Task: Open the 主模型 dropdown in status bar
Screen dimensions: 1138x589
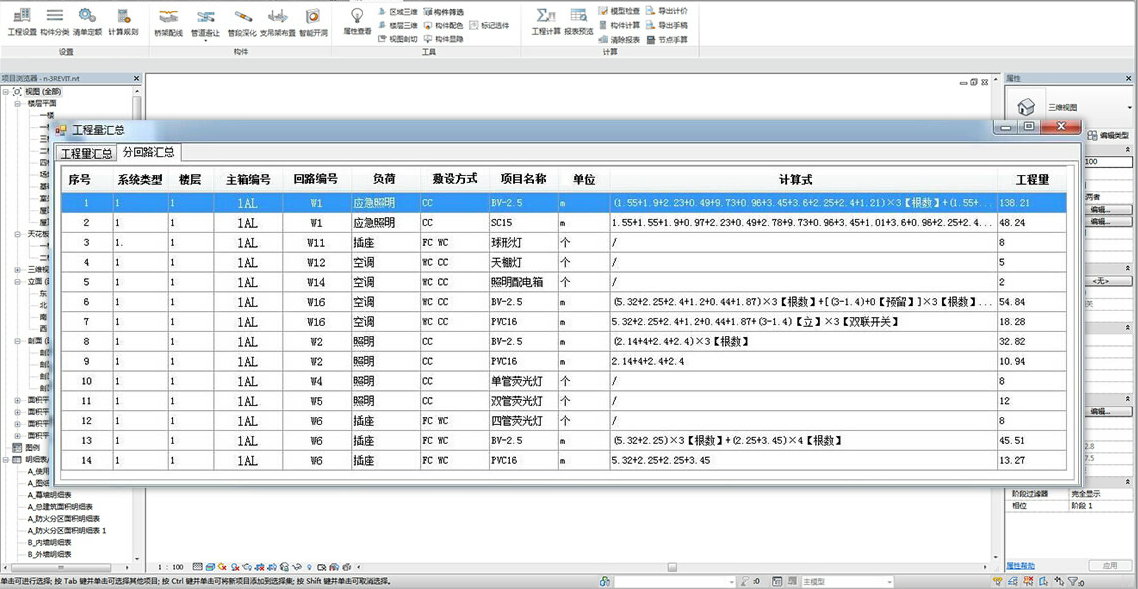Action: (x=887, y=581)
